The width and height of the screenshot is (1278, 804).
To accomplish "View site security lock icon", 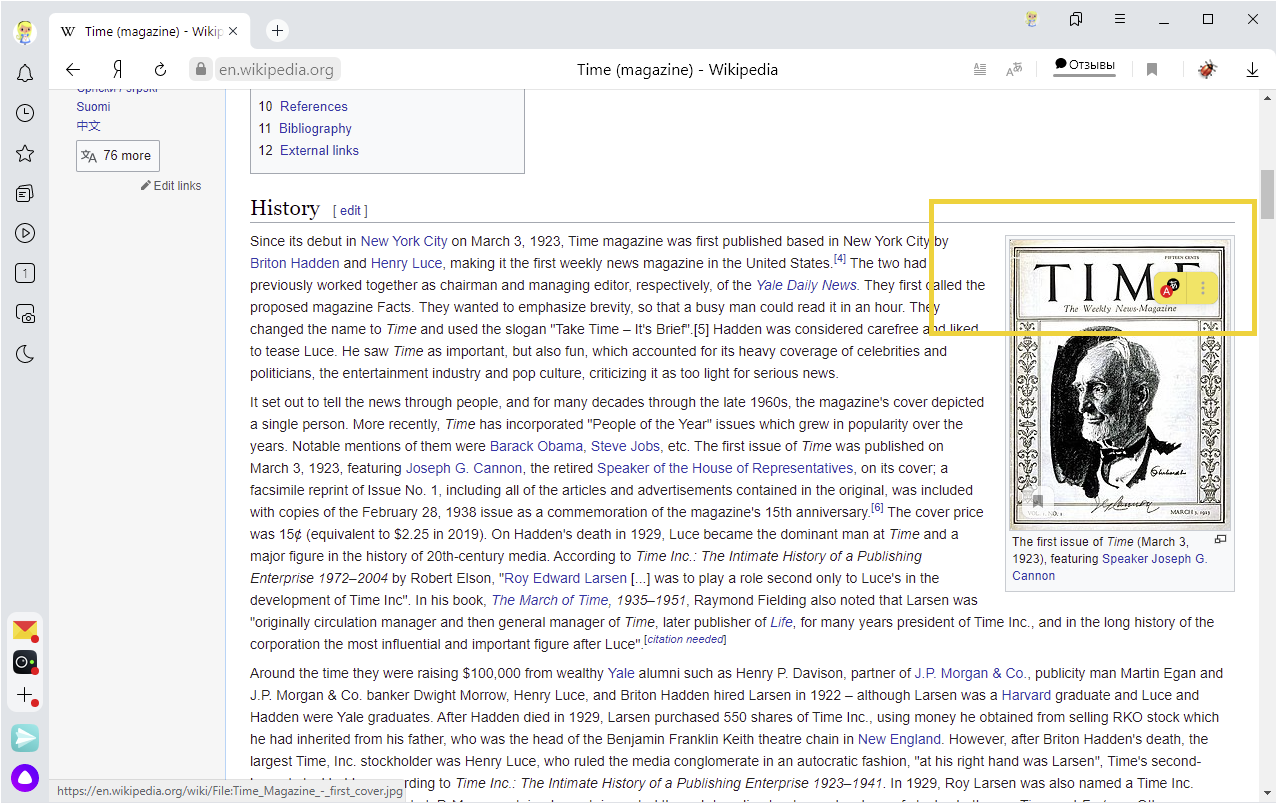I will (201, 70).
